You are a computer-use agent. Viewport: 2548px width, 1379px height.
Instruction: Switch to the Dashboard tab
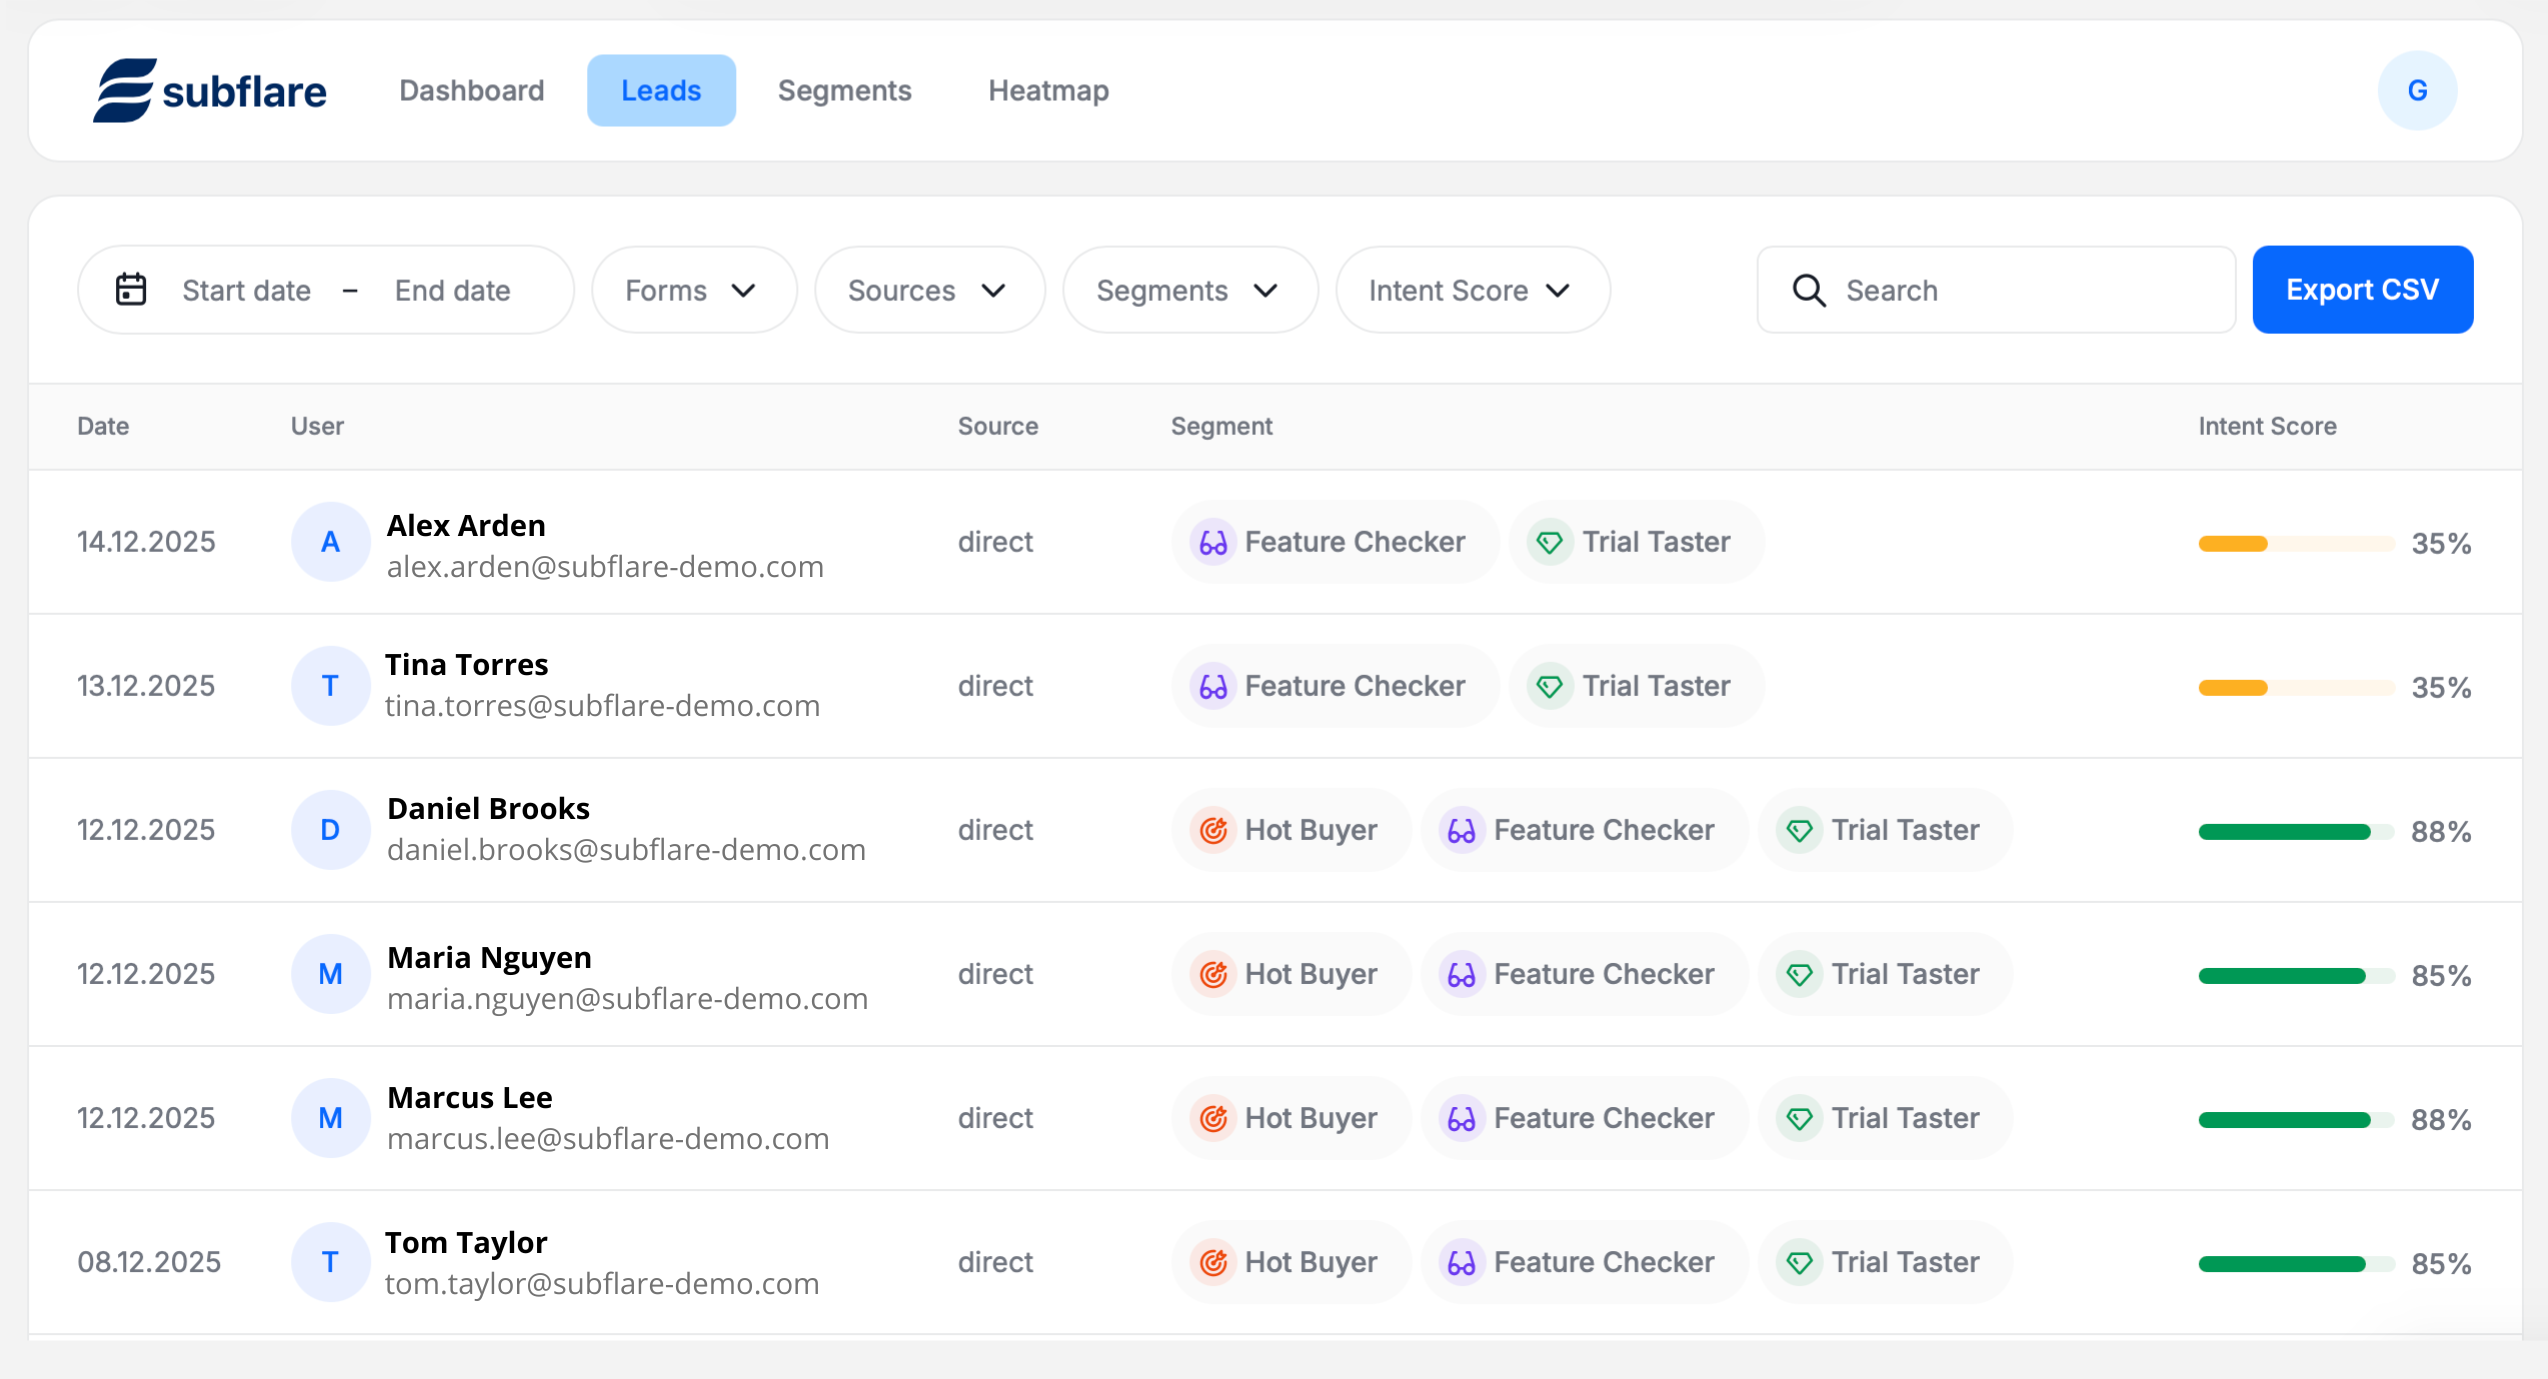click(x=472, y=91)
